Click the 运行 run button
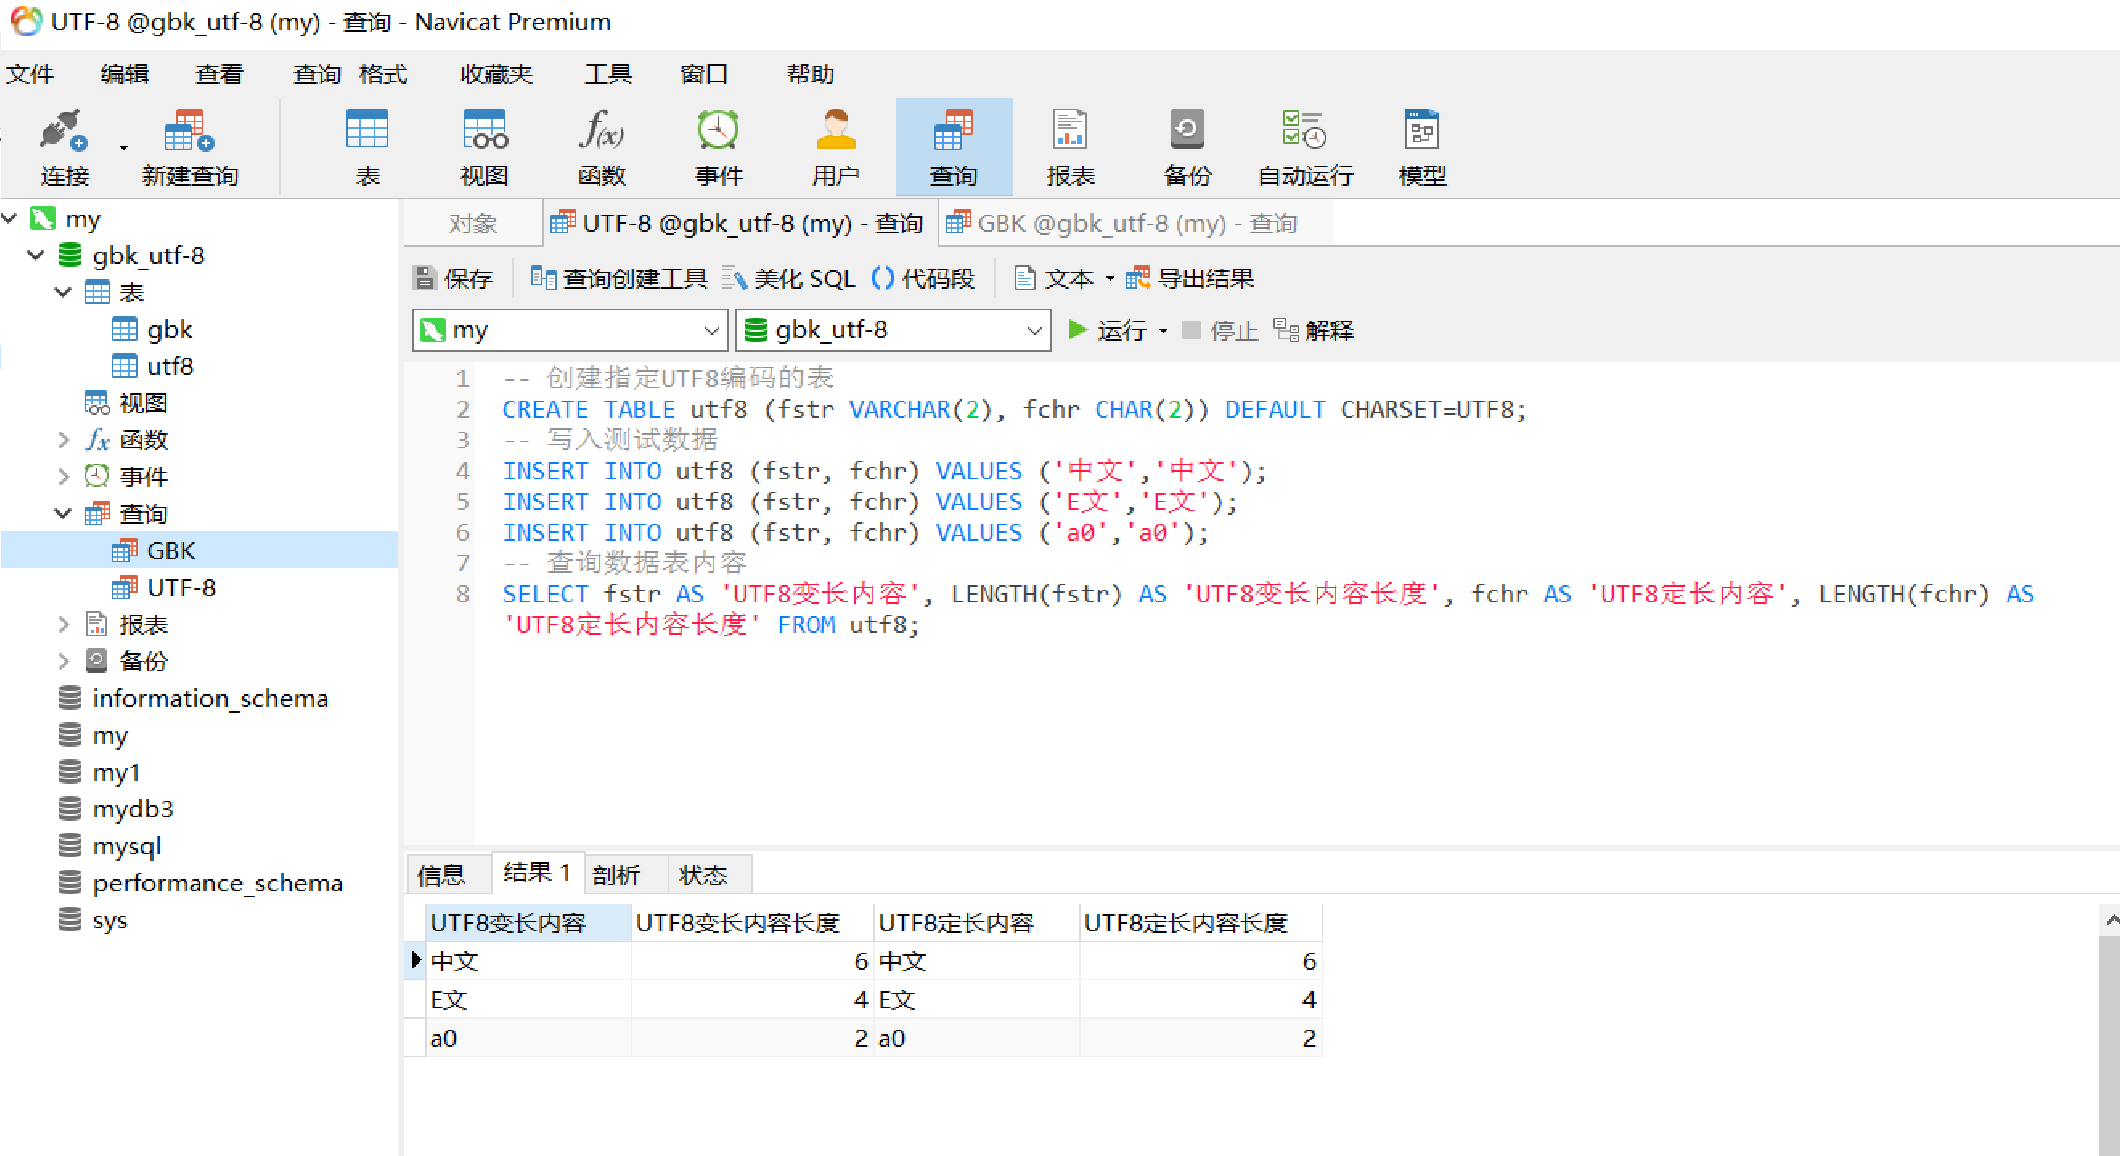 pos(1108,331)
